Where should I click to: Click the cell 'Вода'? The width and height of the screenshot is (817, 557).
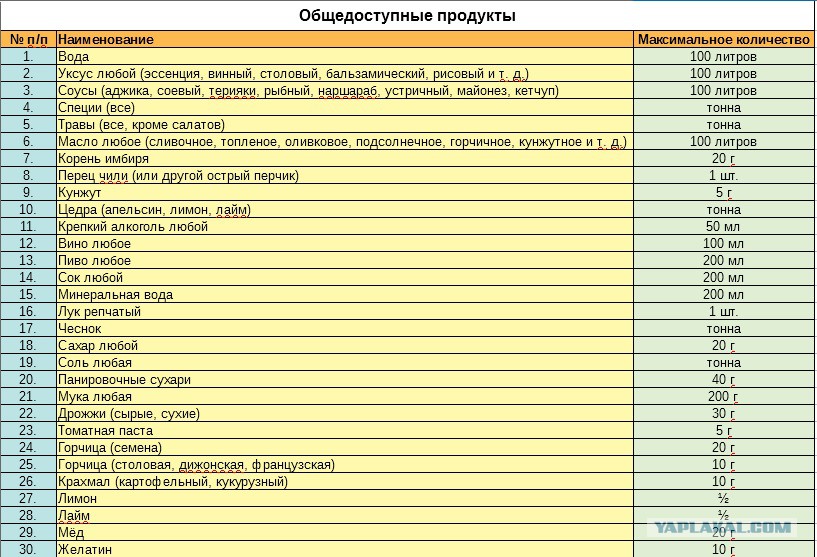pyautogui.click(x=345, y=56)
